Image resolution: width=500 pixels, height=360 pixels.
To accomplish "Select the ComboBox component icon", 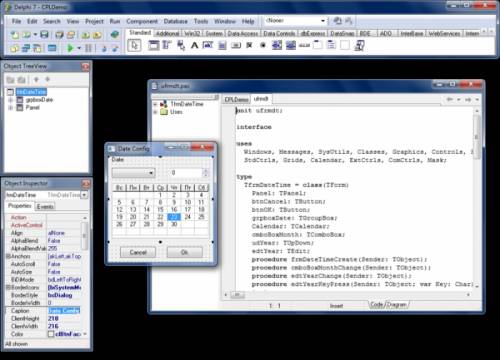I will tap(291, 45).
